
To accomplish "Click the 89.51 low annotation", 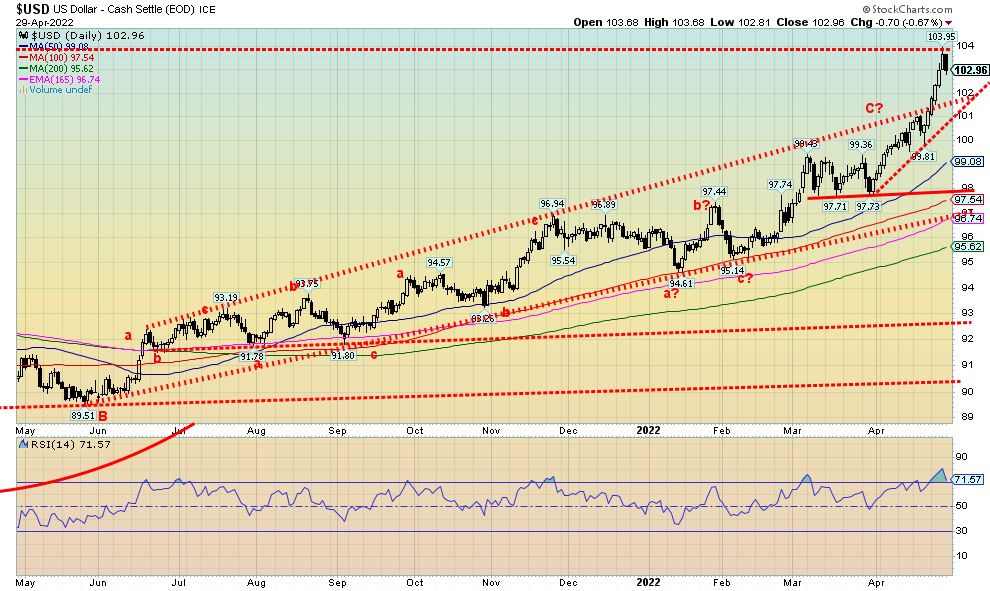I will click(81, 416).
